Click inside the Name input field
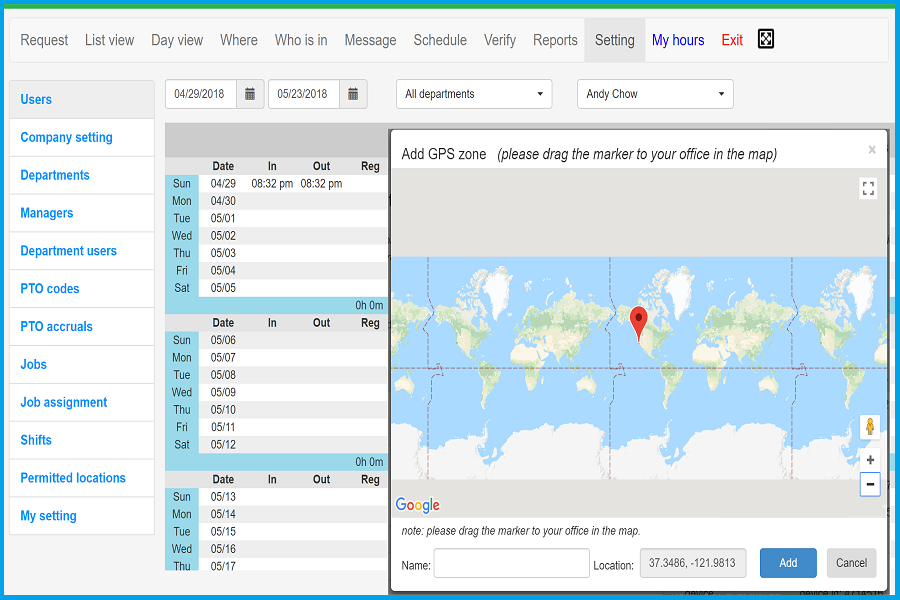The height and width of the screenshot is (600, 900). (511, 563)
